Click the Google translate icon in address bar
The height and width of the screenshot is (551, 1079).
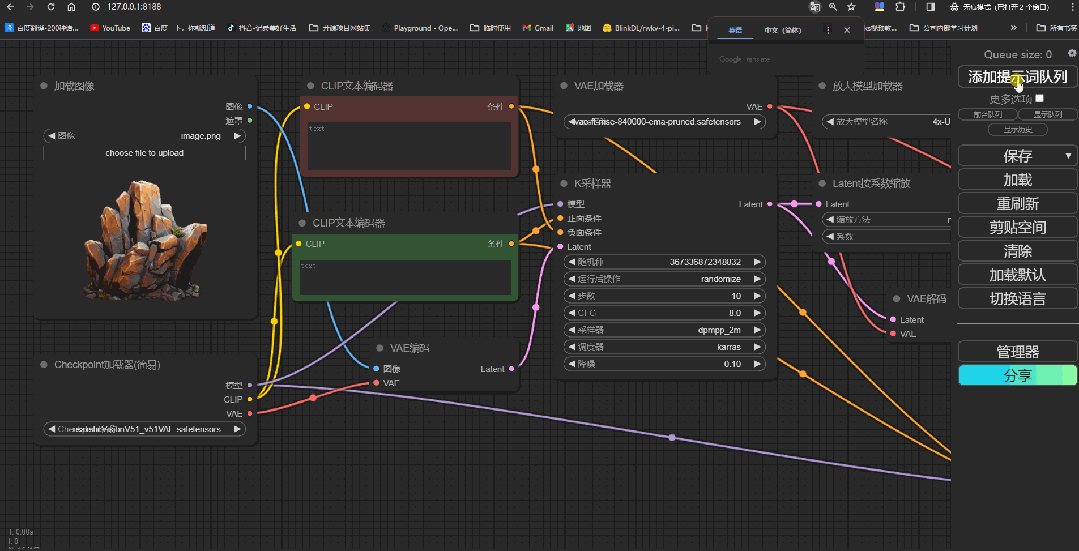coord(815,7)
